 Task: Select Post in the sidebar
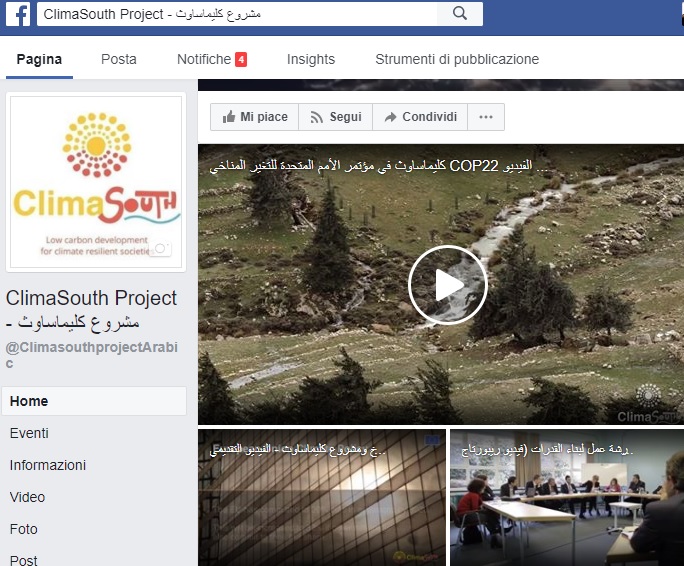(24, 560)
